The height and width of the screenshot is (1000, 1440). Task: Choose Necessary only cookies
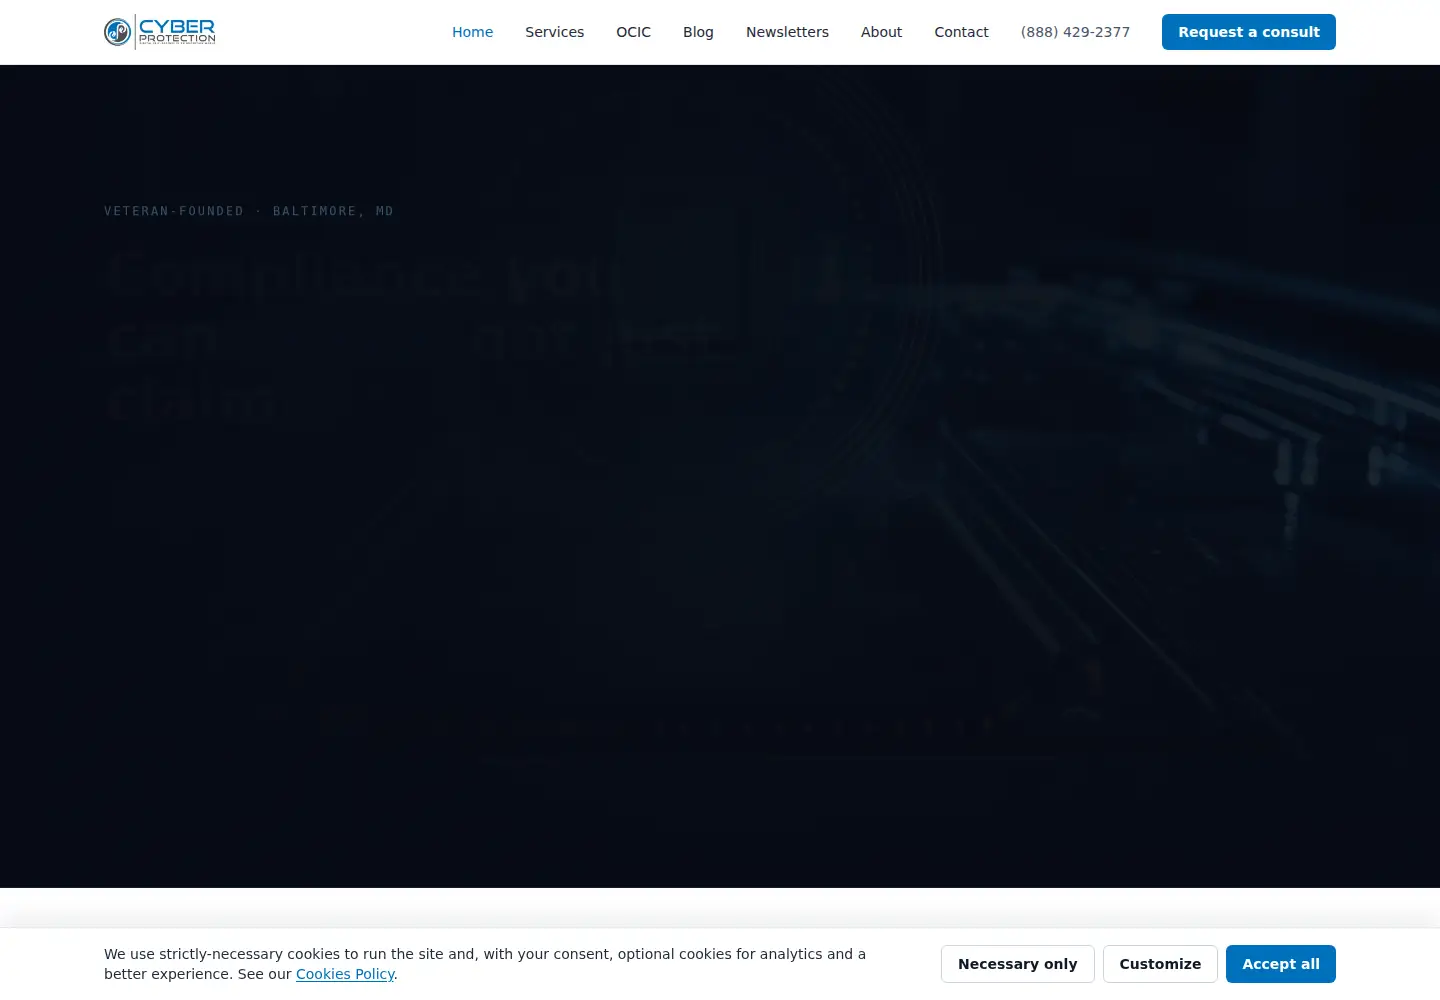coord(1017,964)
